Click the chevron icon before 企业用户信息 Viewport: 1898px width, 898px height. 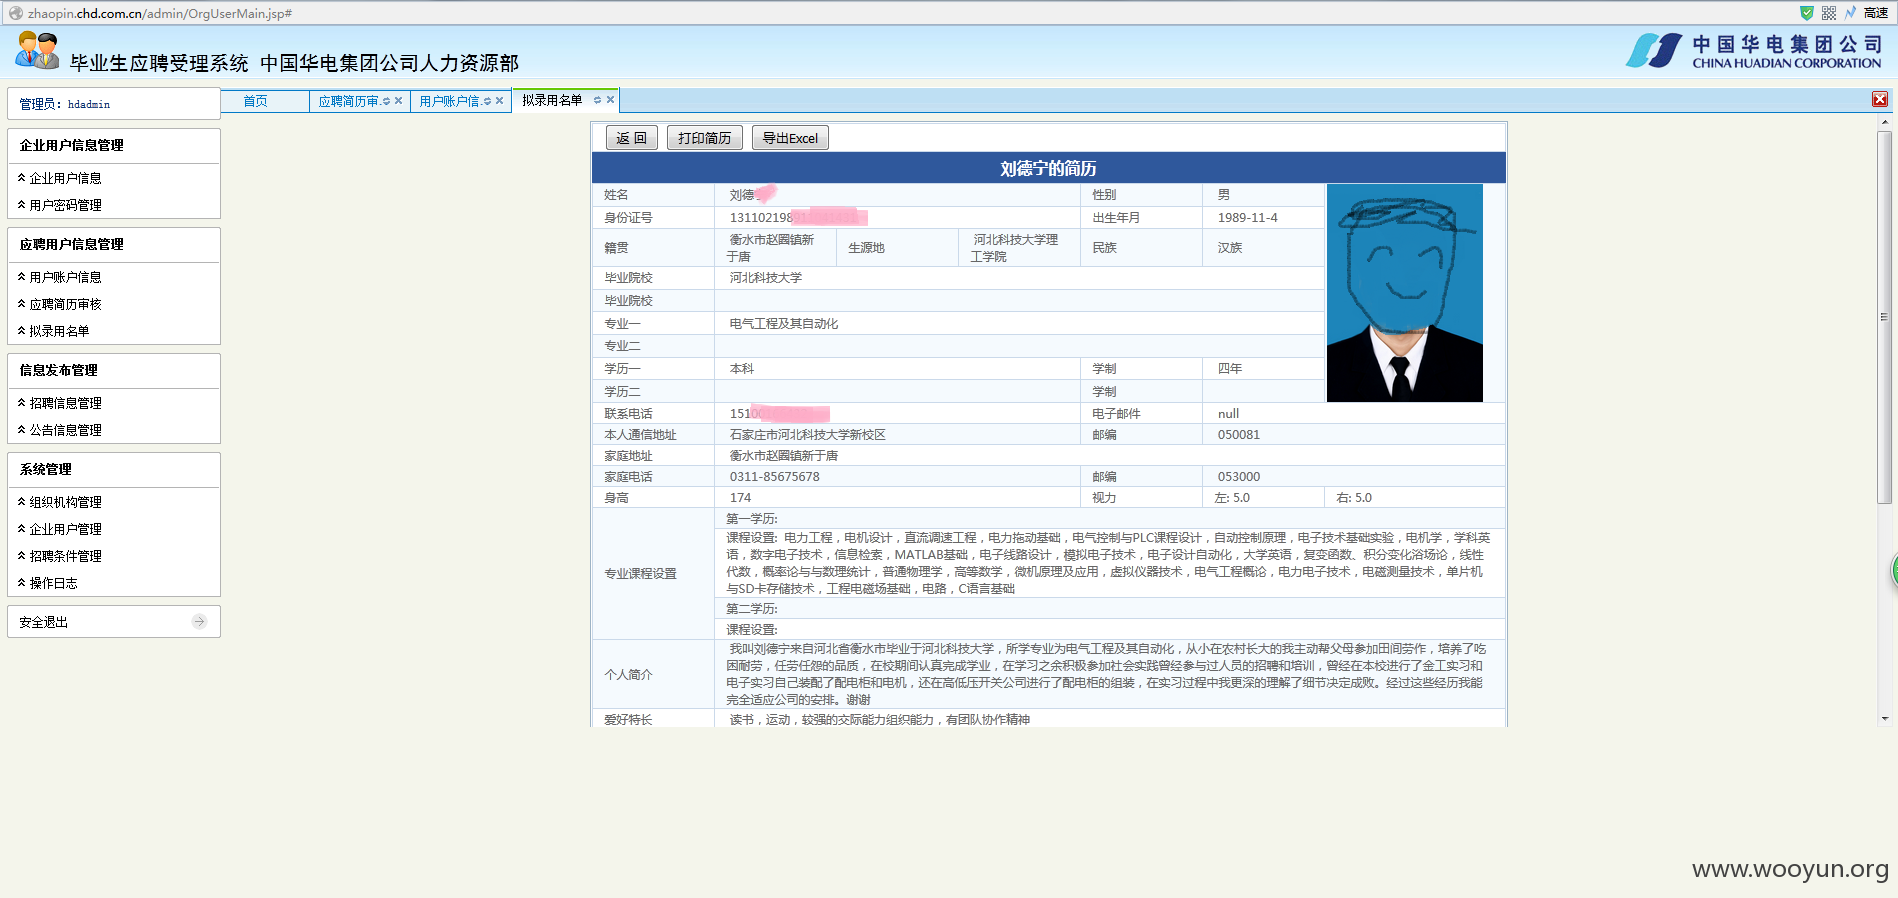(22, 178)
